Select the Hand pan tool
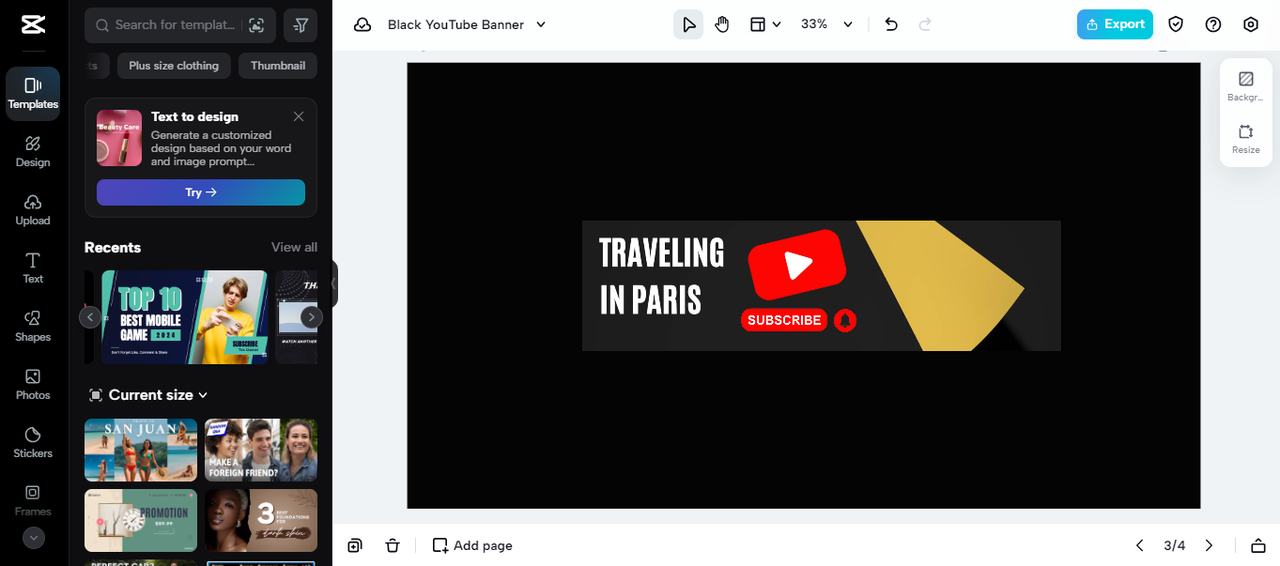The height and width of the screenshot is (566, 1280). point(722,25)
